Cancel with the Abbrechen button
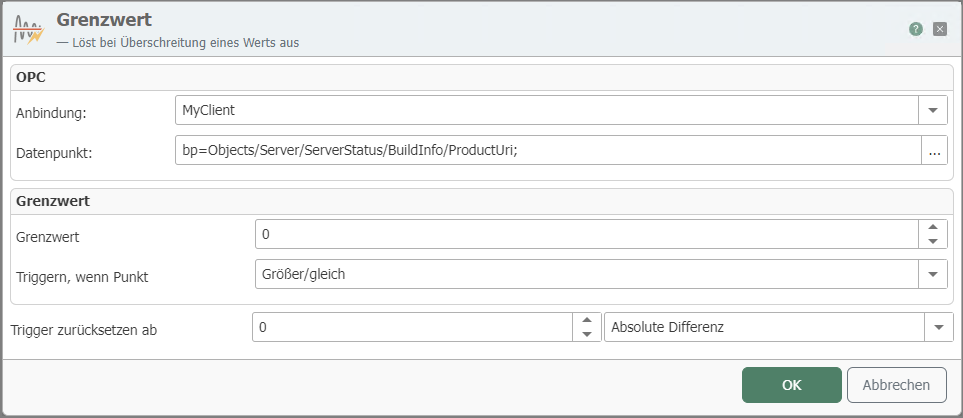Image resolution: width=963 pixels, height=418 pixels. pyautogui.click(x=897, y=385)
